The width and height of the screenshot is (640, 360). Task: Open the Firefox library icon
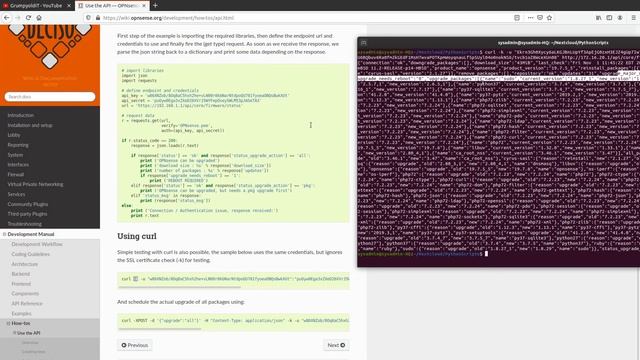(598, 18)
